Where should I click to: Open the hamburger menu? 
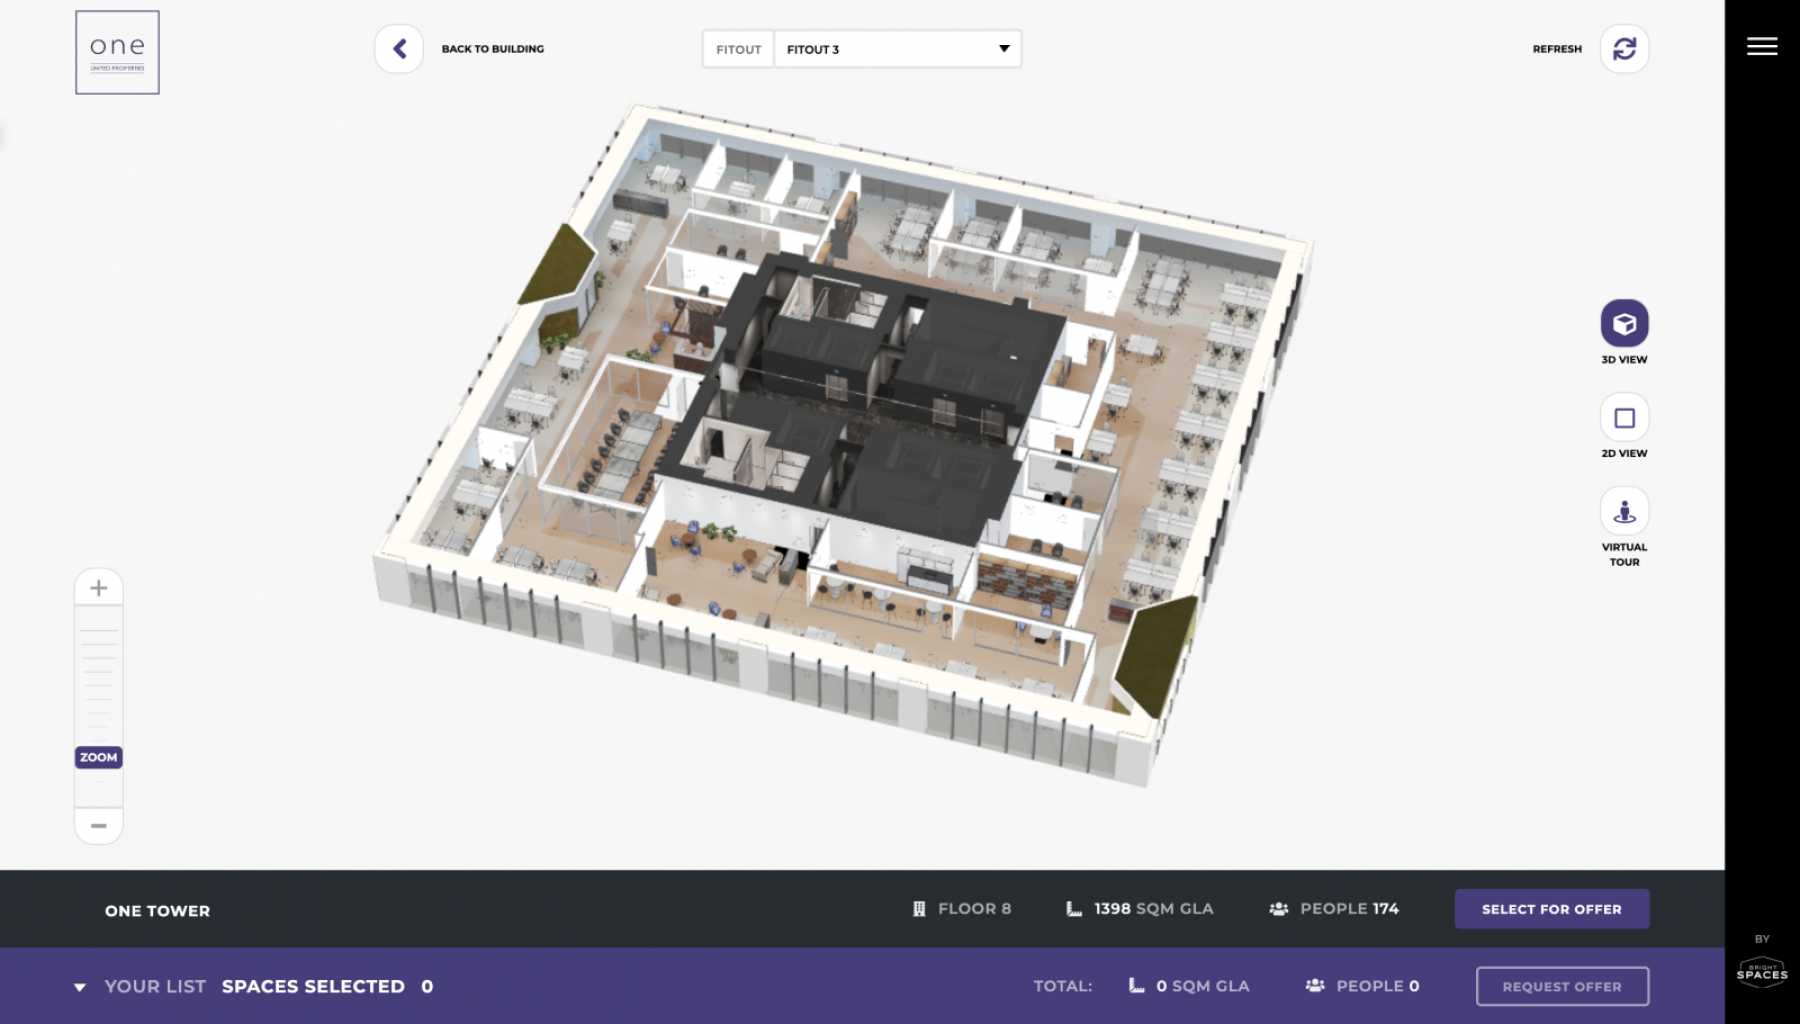pyautogui.click(x=1761, y=47)
